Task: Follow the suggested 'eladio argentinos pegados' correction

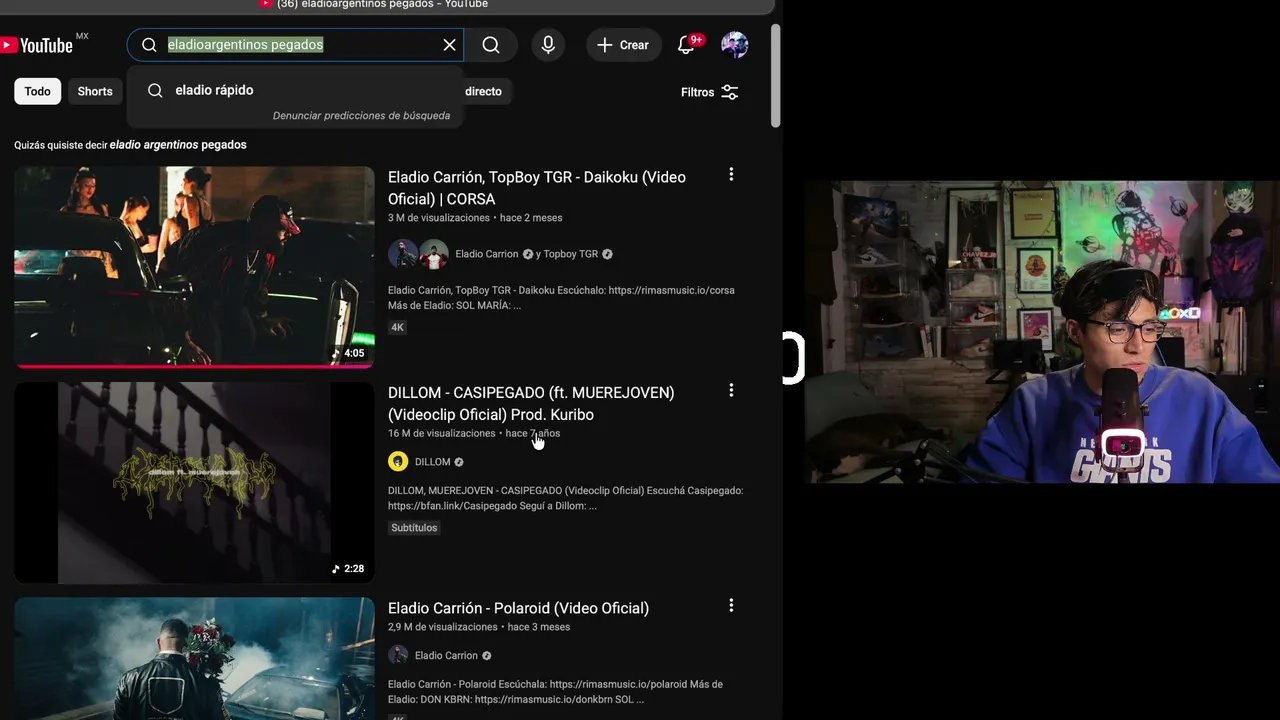Action: pos(178,145)
